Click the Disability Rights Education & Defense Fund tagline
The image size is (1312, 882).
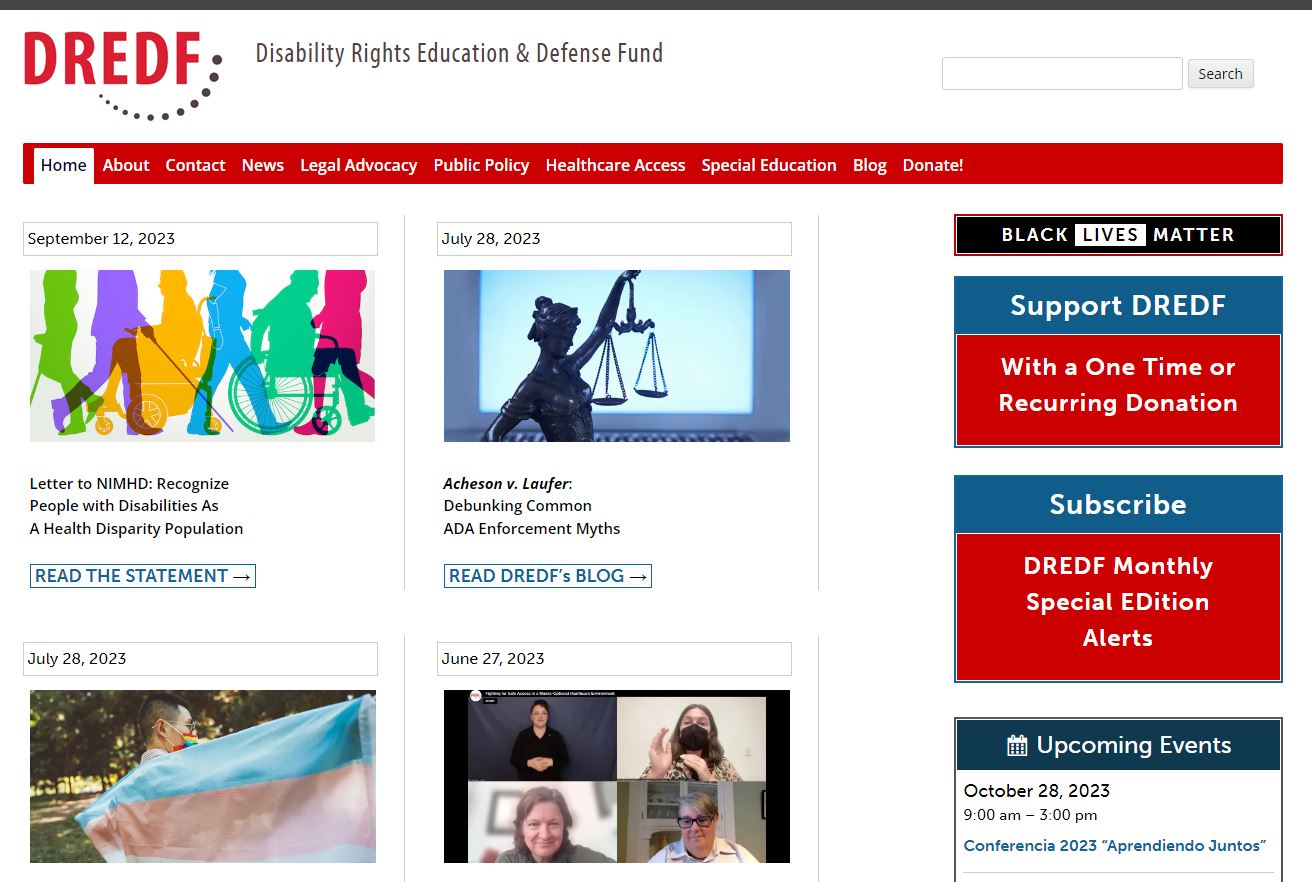coord(459,53)
